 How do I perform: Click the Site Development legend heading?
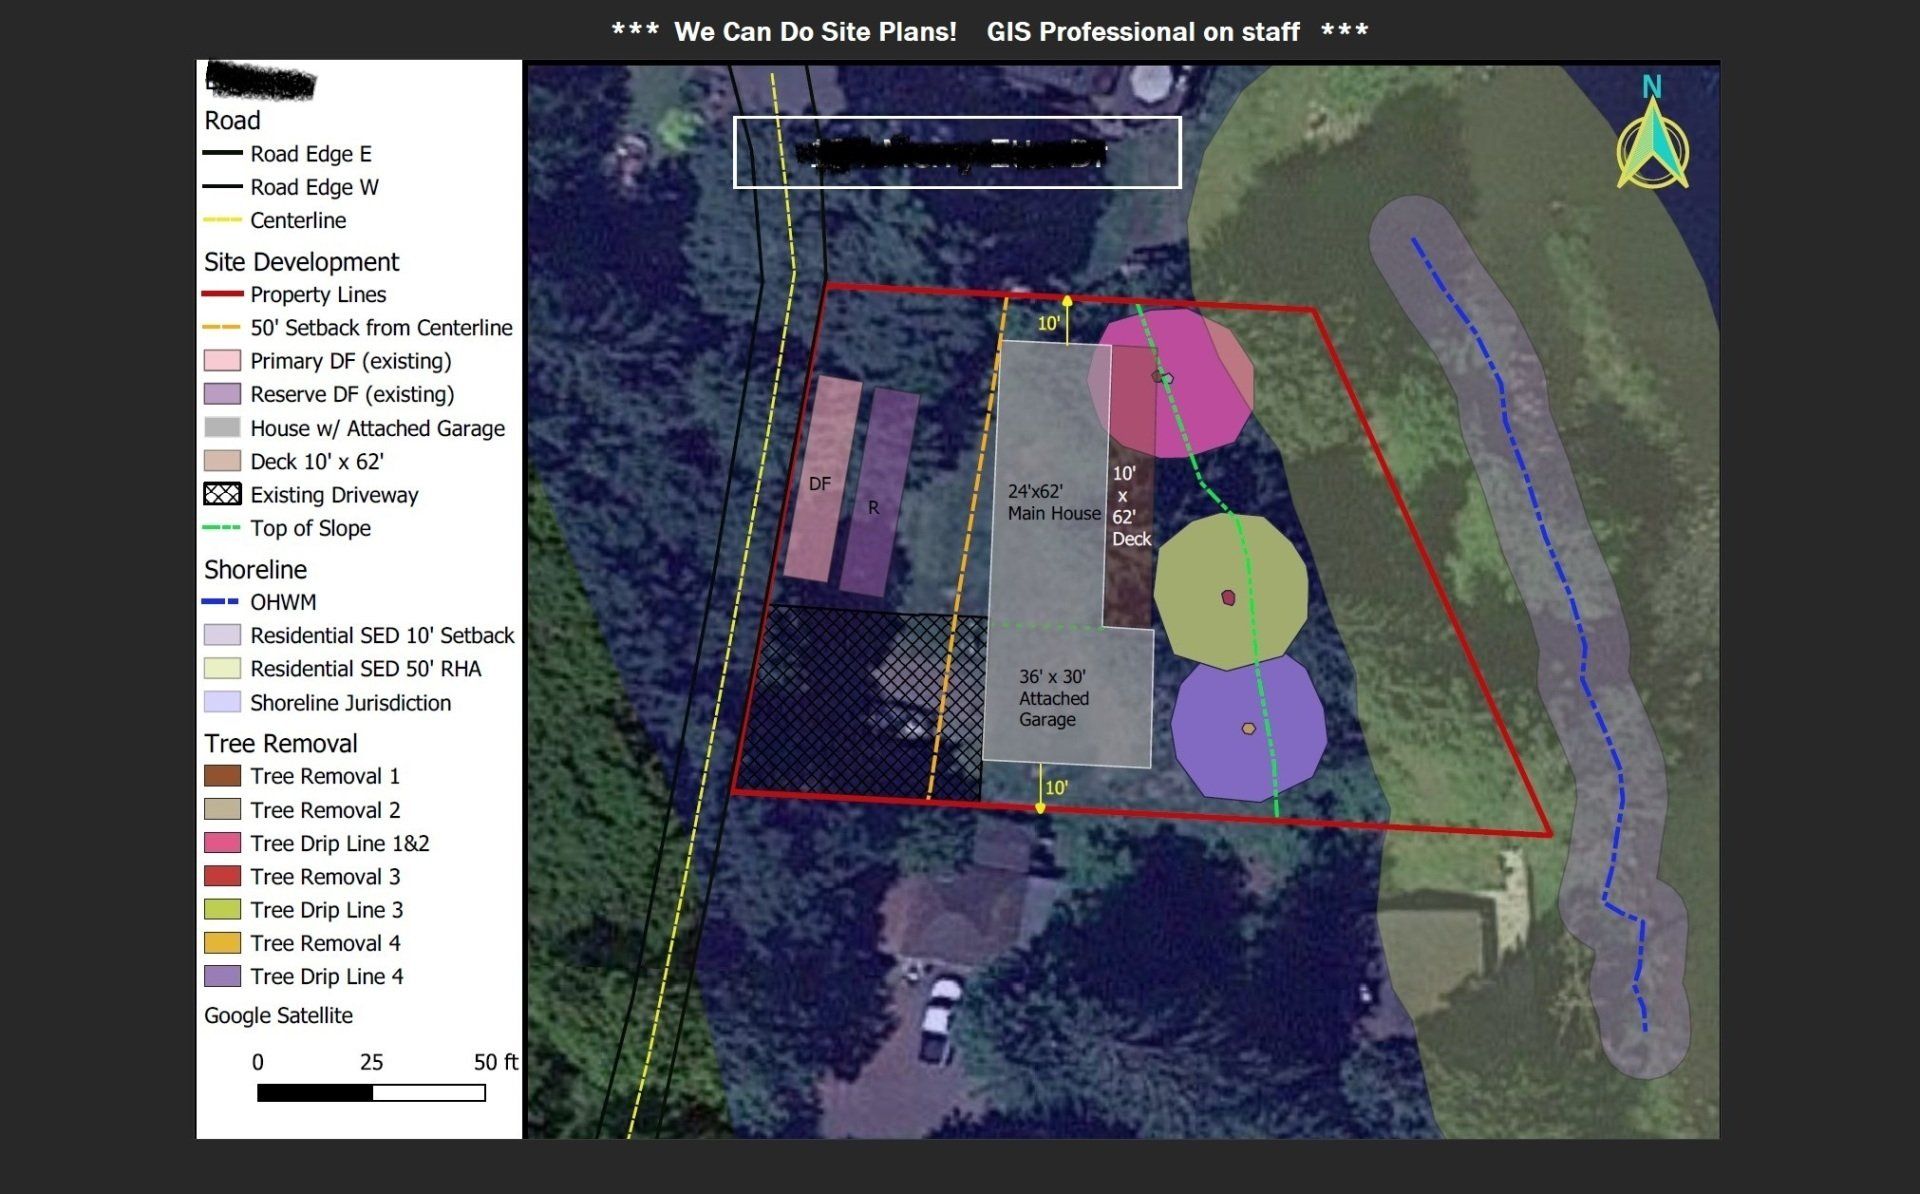[x=301, y=262]
